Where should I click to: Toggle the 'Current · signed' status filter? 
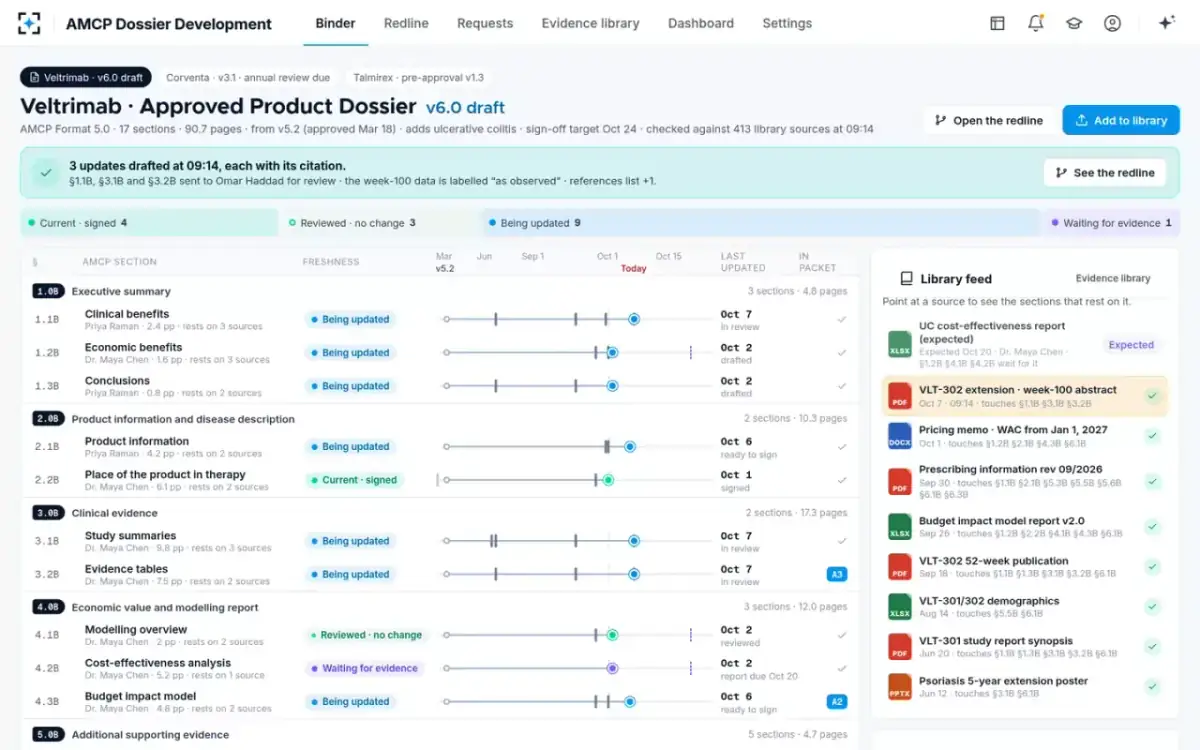pos(149,223)
